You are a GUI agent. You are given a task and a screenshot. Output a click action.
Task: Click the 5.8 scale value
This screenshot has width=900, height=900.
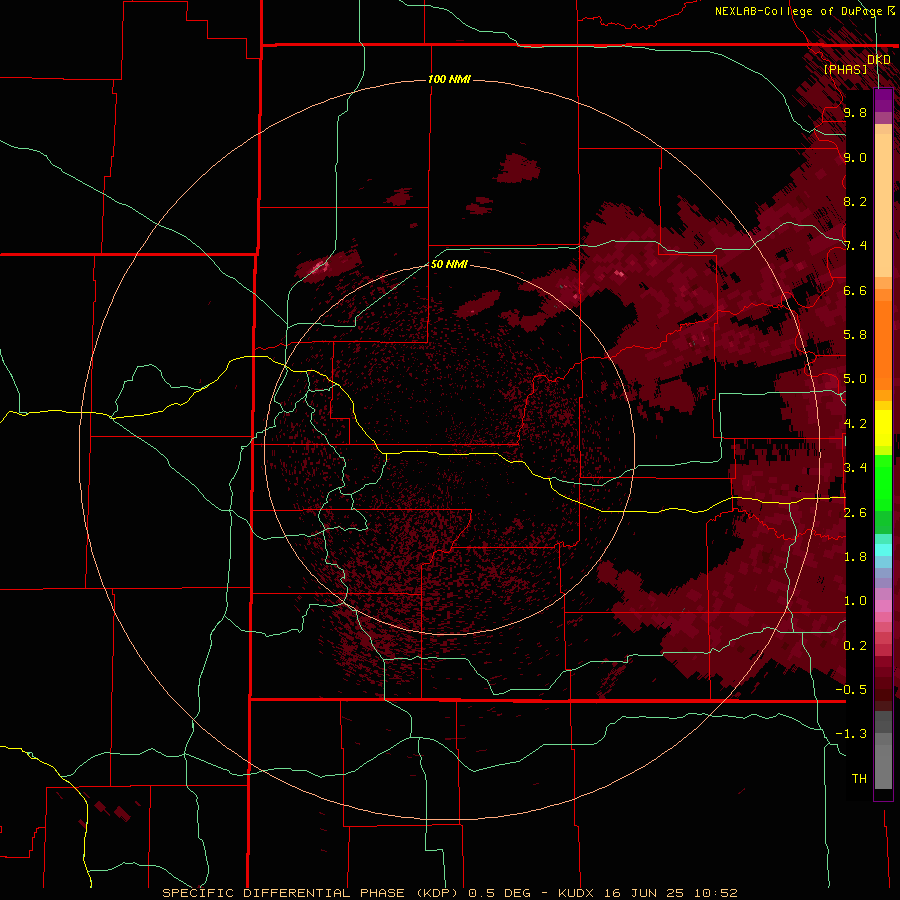point(855,335)
